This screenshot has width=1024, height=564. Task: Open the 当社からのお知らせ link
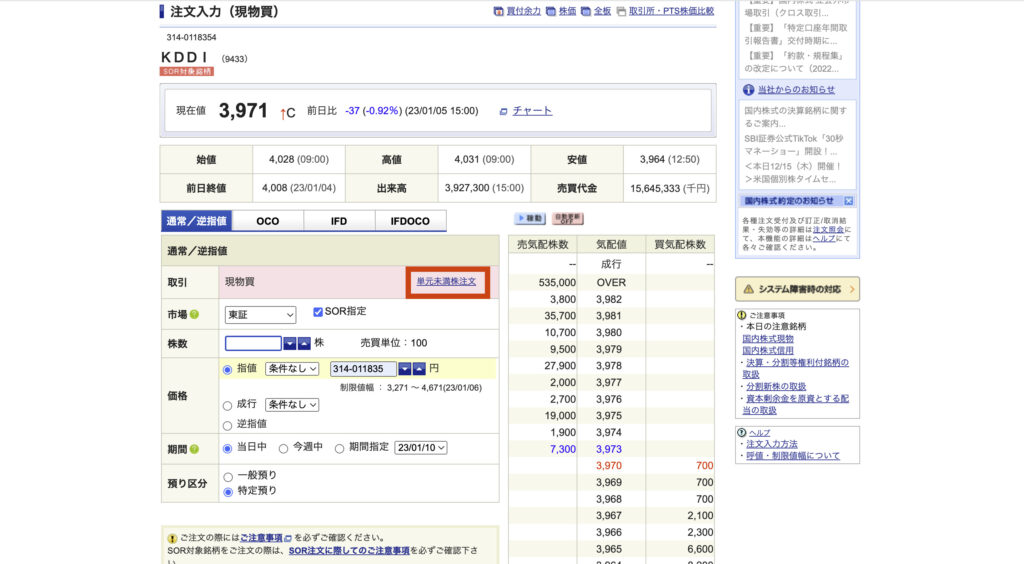pyautogui.click(x=796, y=90)
